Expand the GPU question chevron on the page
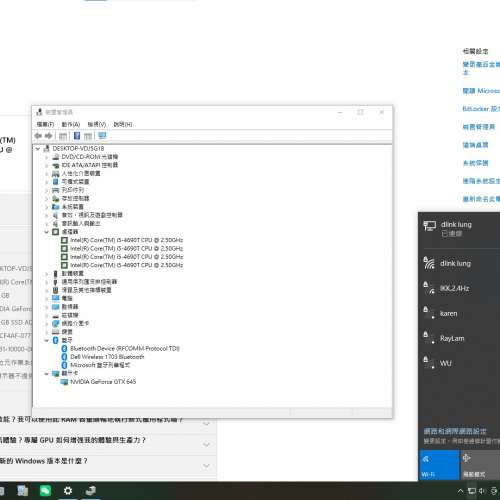 pyautogui.click(x=206, y=445)
